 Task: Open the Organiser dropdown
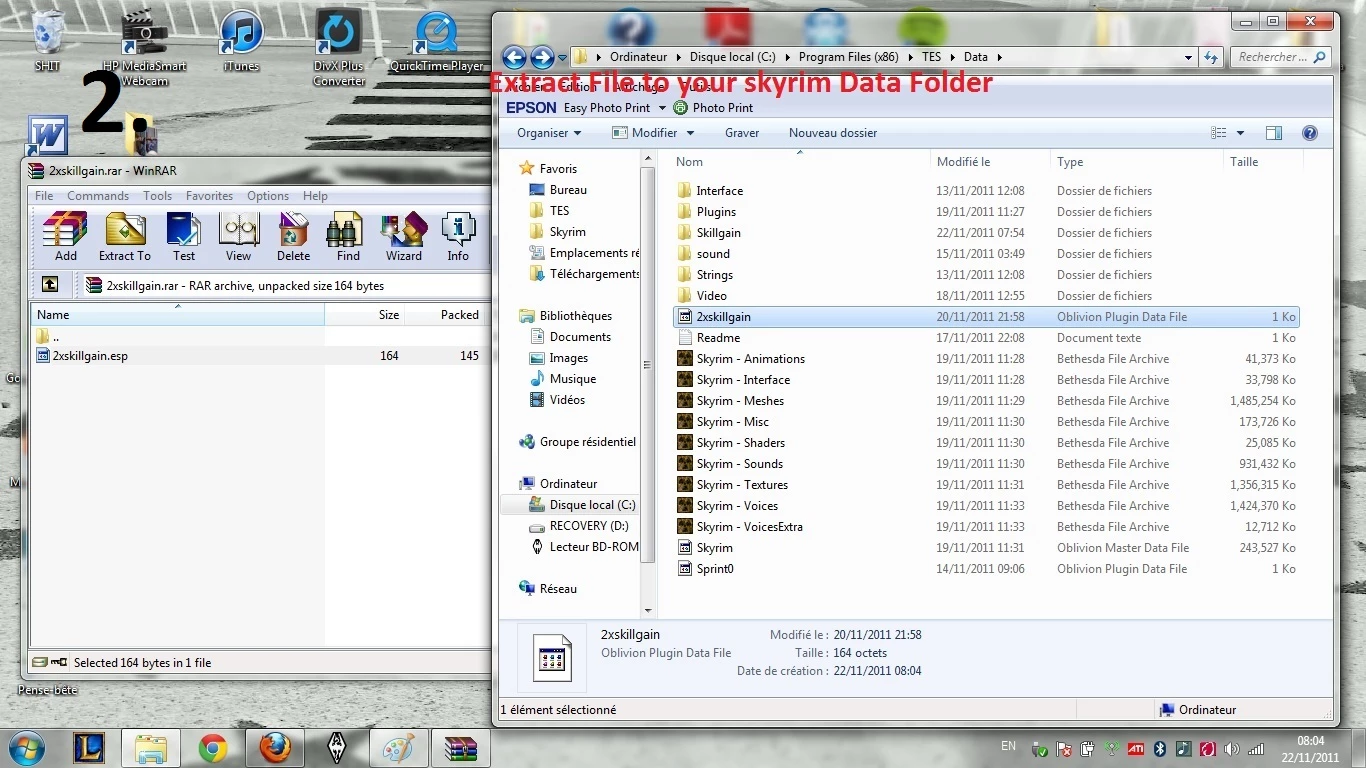[x=549, y=133]
